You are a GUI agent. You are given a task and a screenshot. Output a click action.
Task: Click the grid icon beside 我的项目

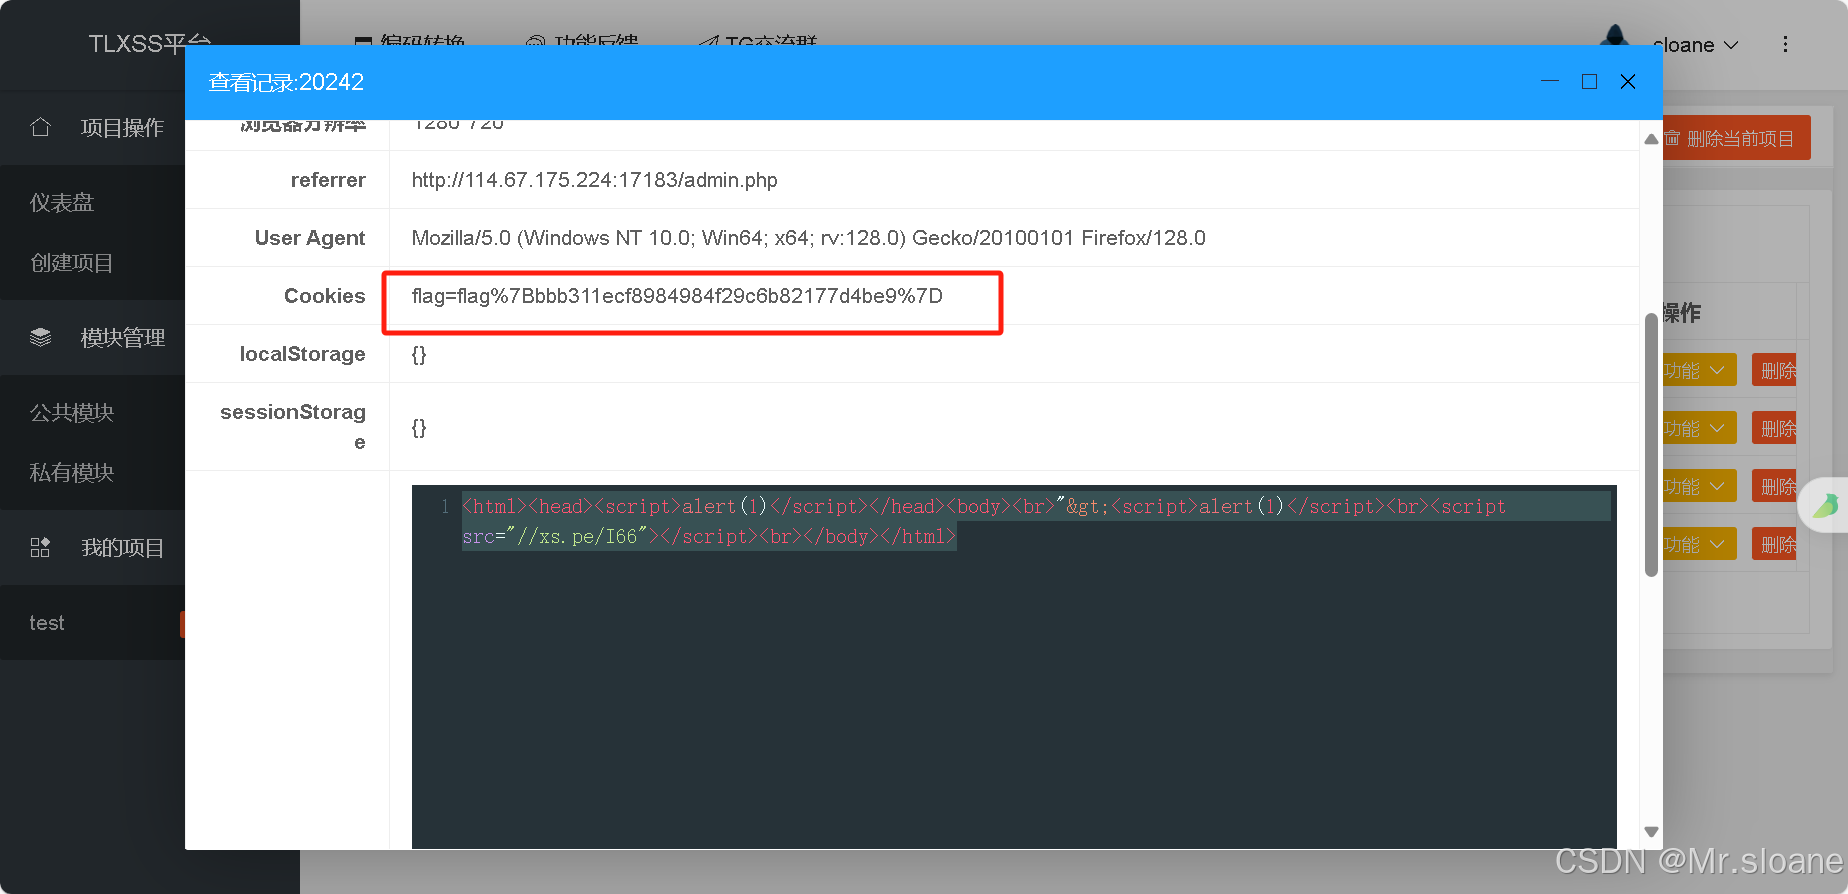tap(40, 548)
